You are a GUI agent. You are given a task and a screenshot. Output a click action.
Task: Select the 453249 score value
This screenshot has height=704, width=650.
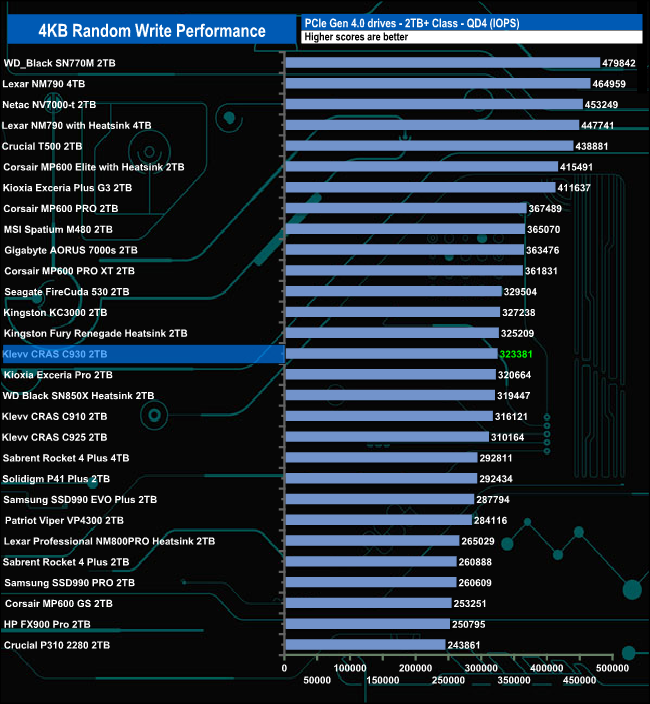pos(601,105)
